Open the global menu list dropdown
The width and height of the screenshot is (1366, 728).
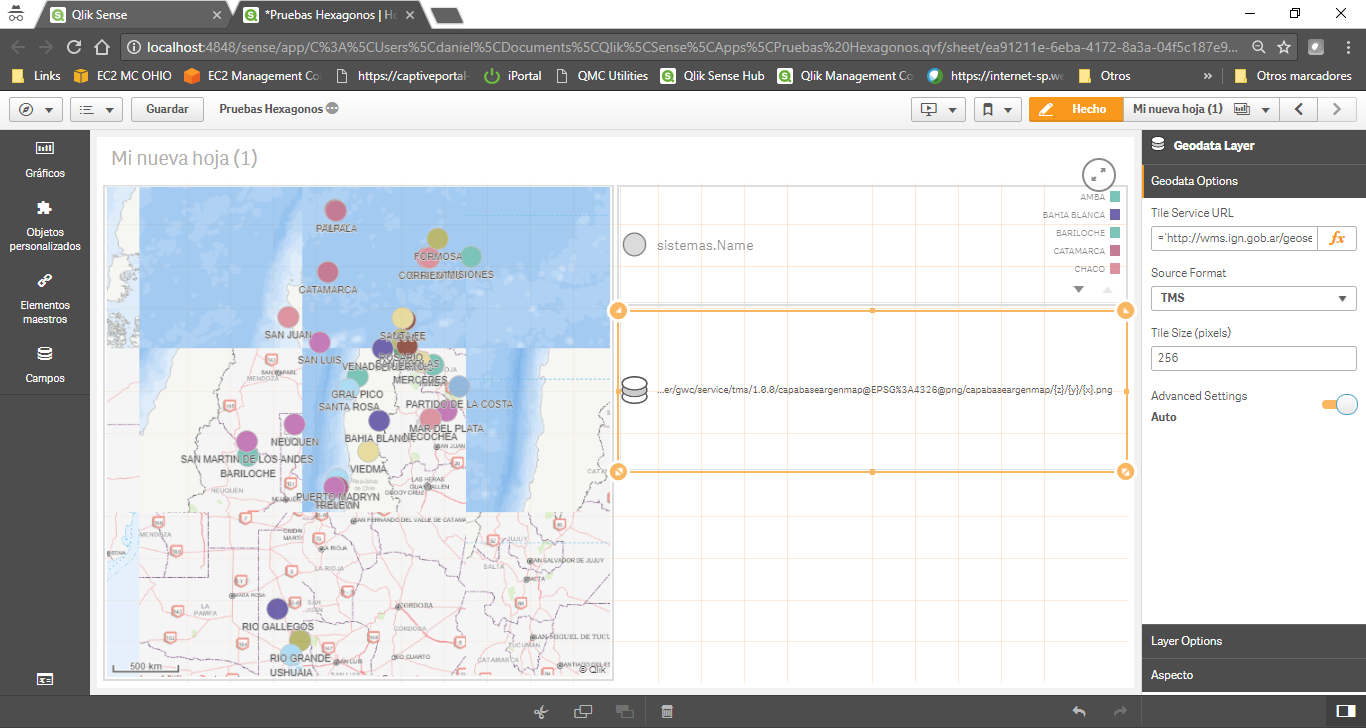pos(97,109)
